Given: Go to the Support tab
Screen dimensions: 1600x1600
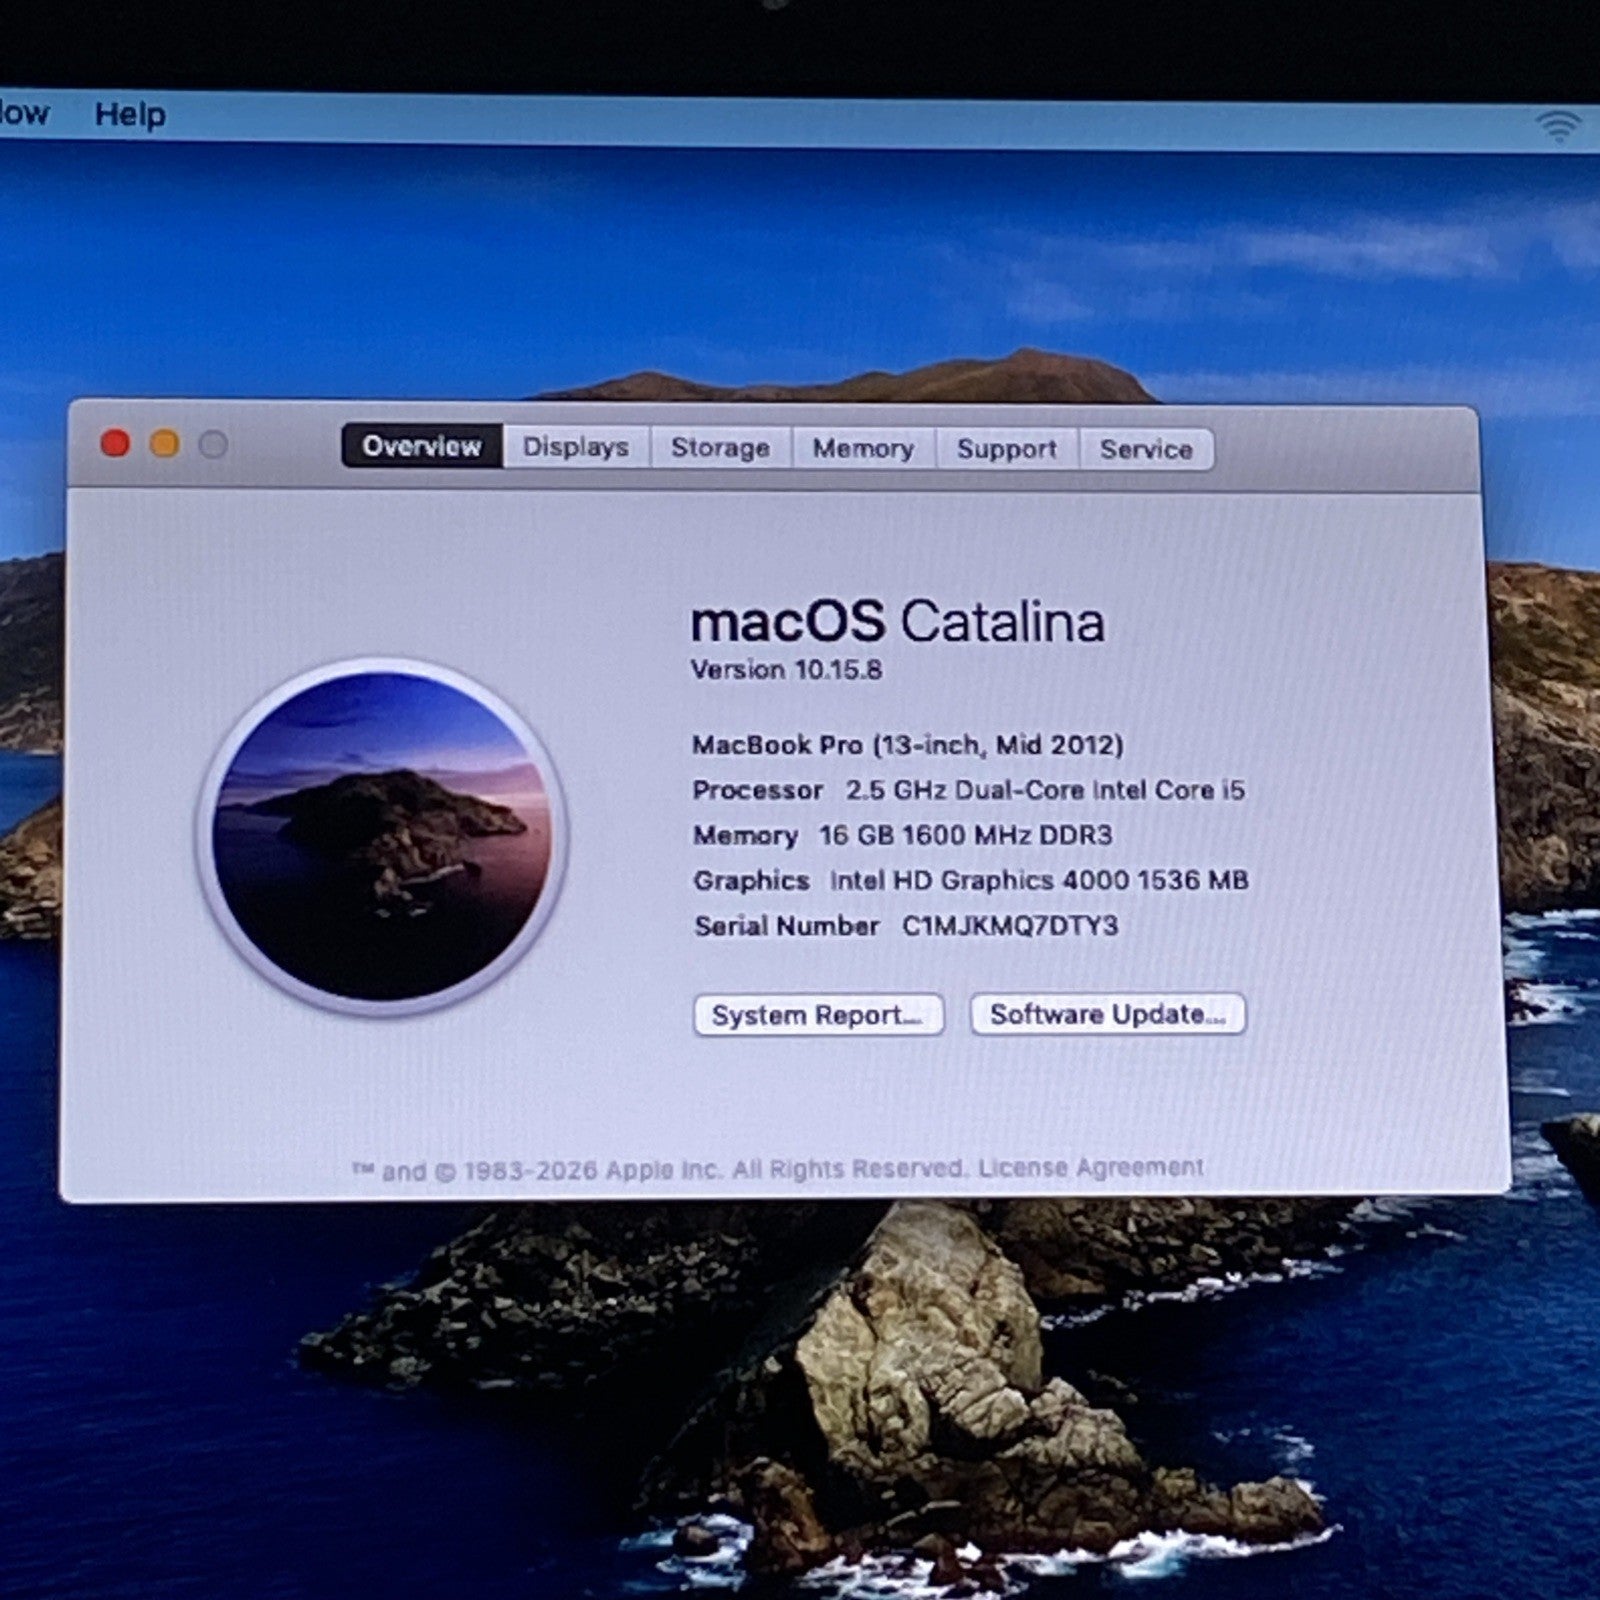Looking at the screenshot, I should (x=1007, y=449).
